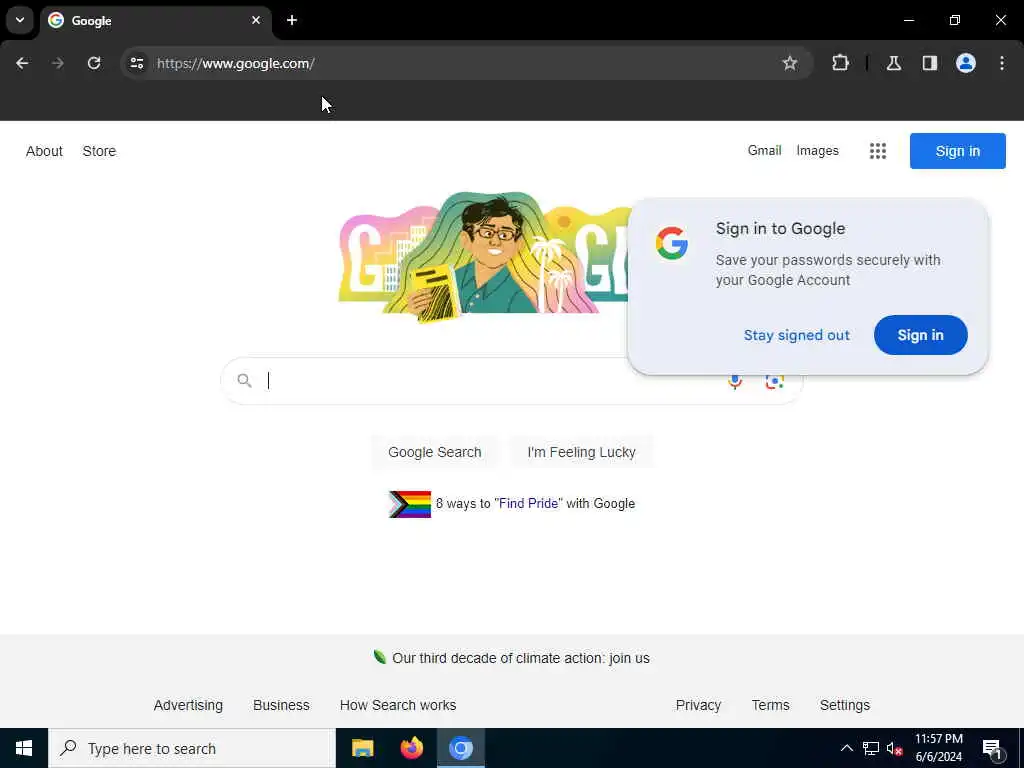Viewport: 1024px width, 768px height.
Task: Click the magnifier icon in search box
Action: pos(244,380)
